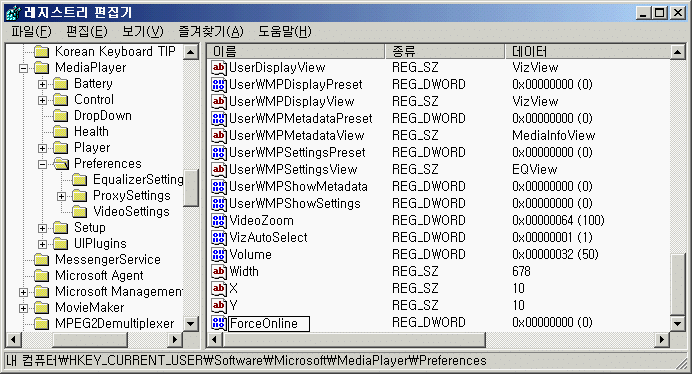Expand the ProxySettings key

pyautogui.click(x=61, y=196)
